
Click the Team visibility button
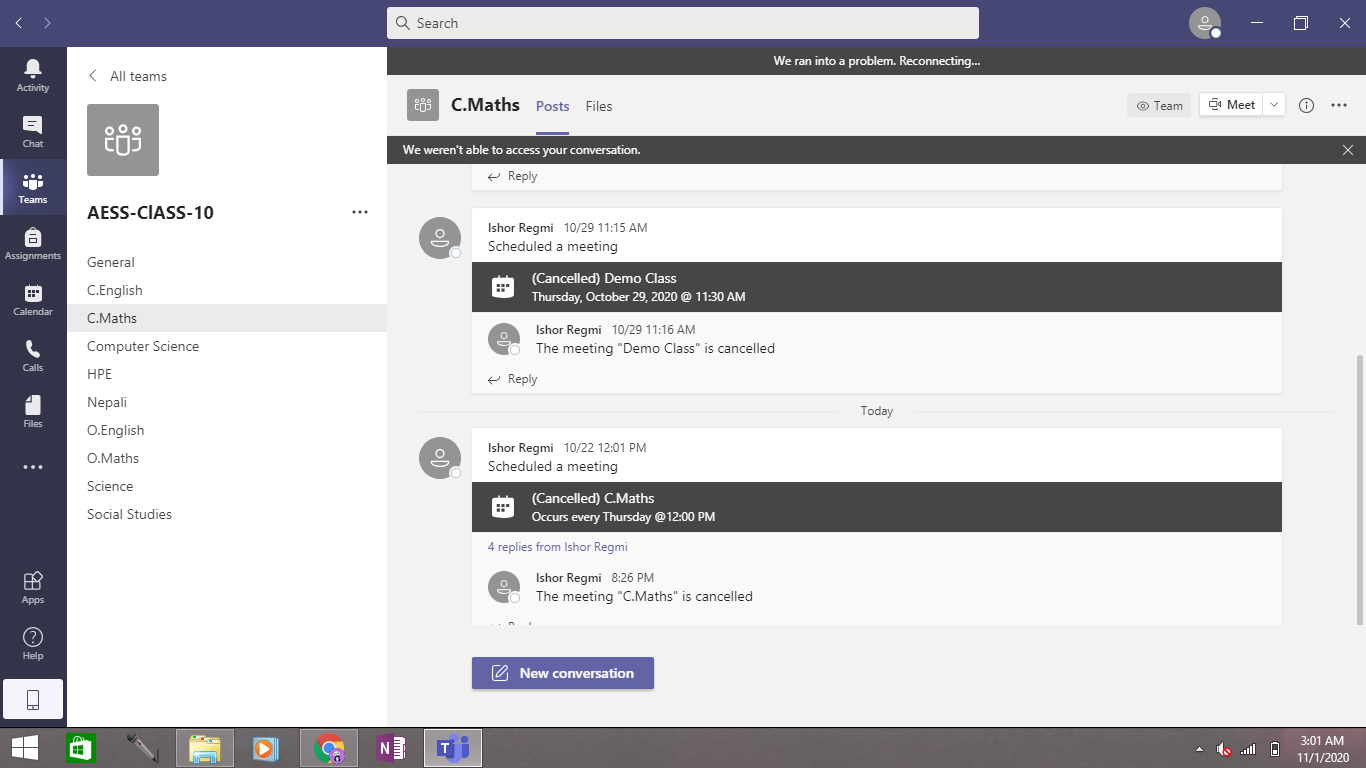(1159, 105)
